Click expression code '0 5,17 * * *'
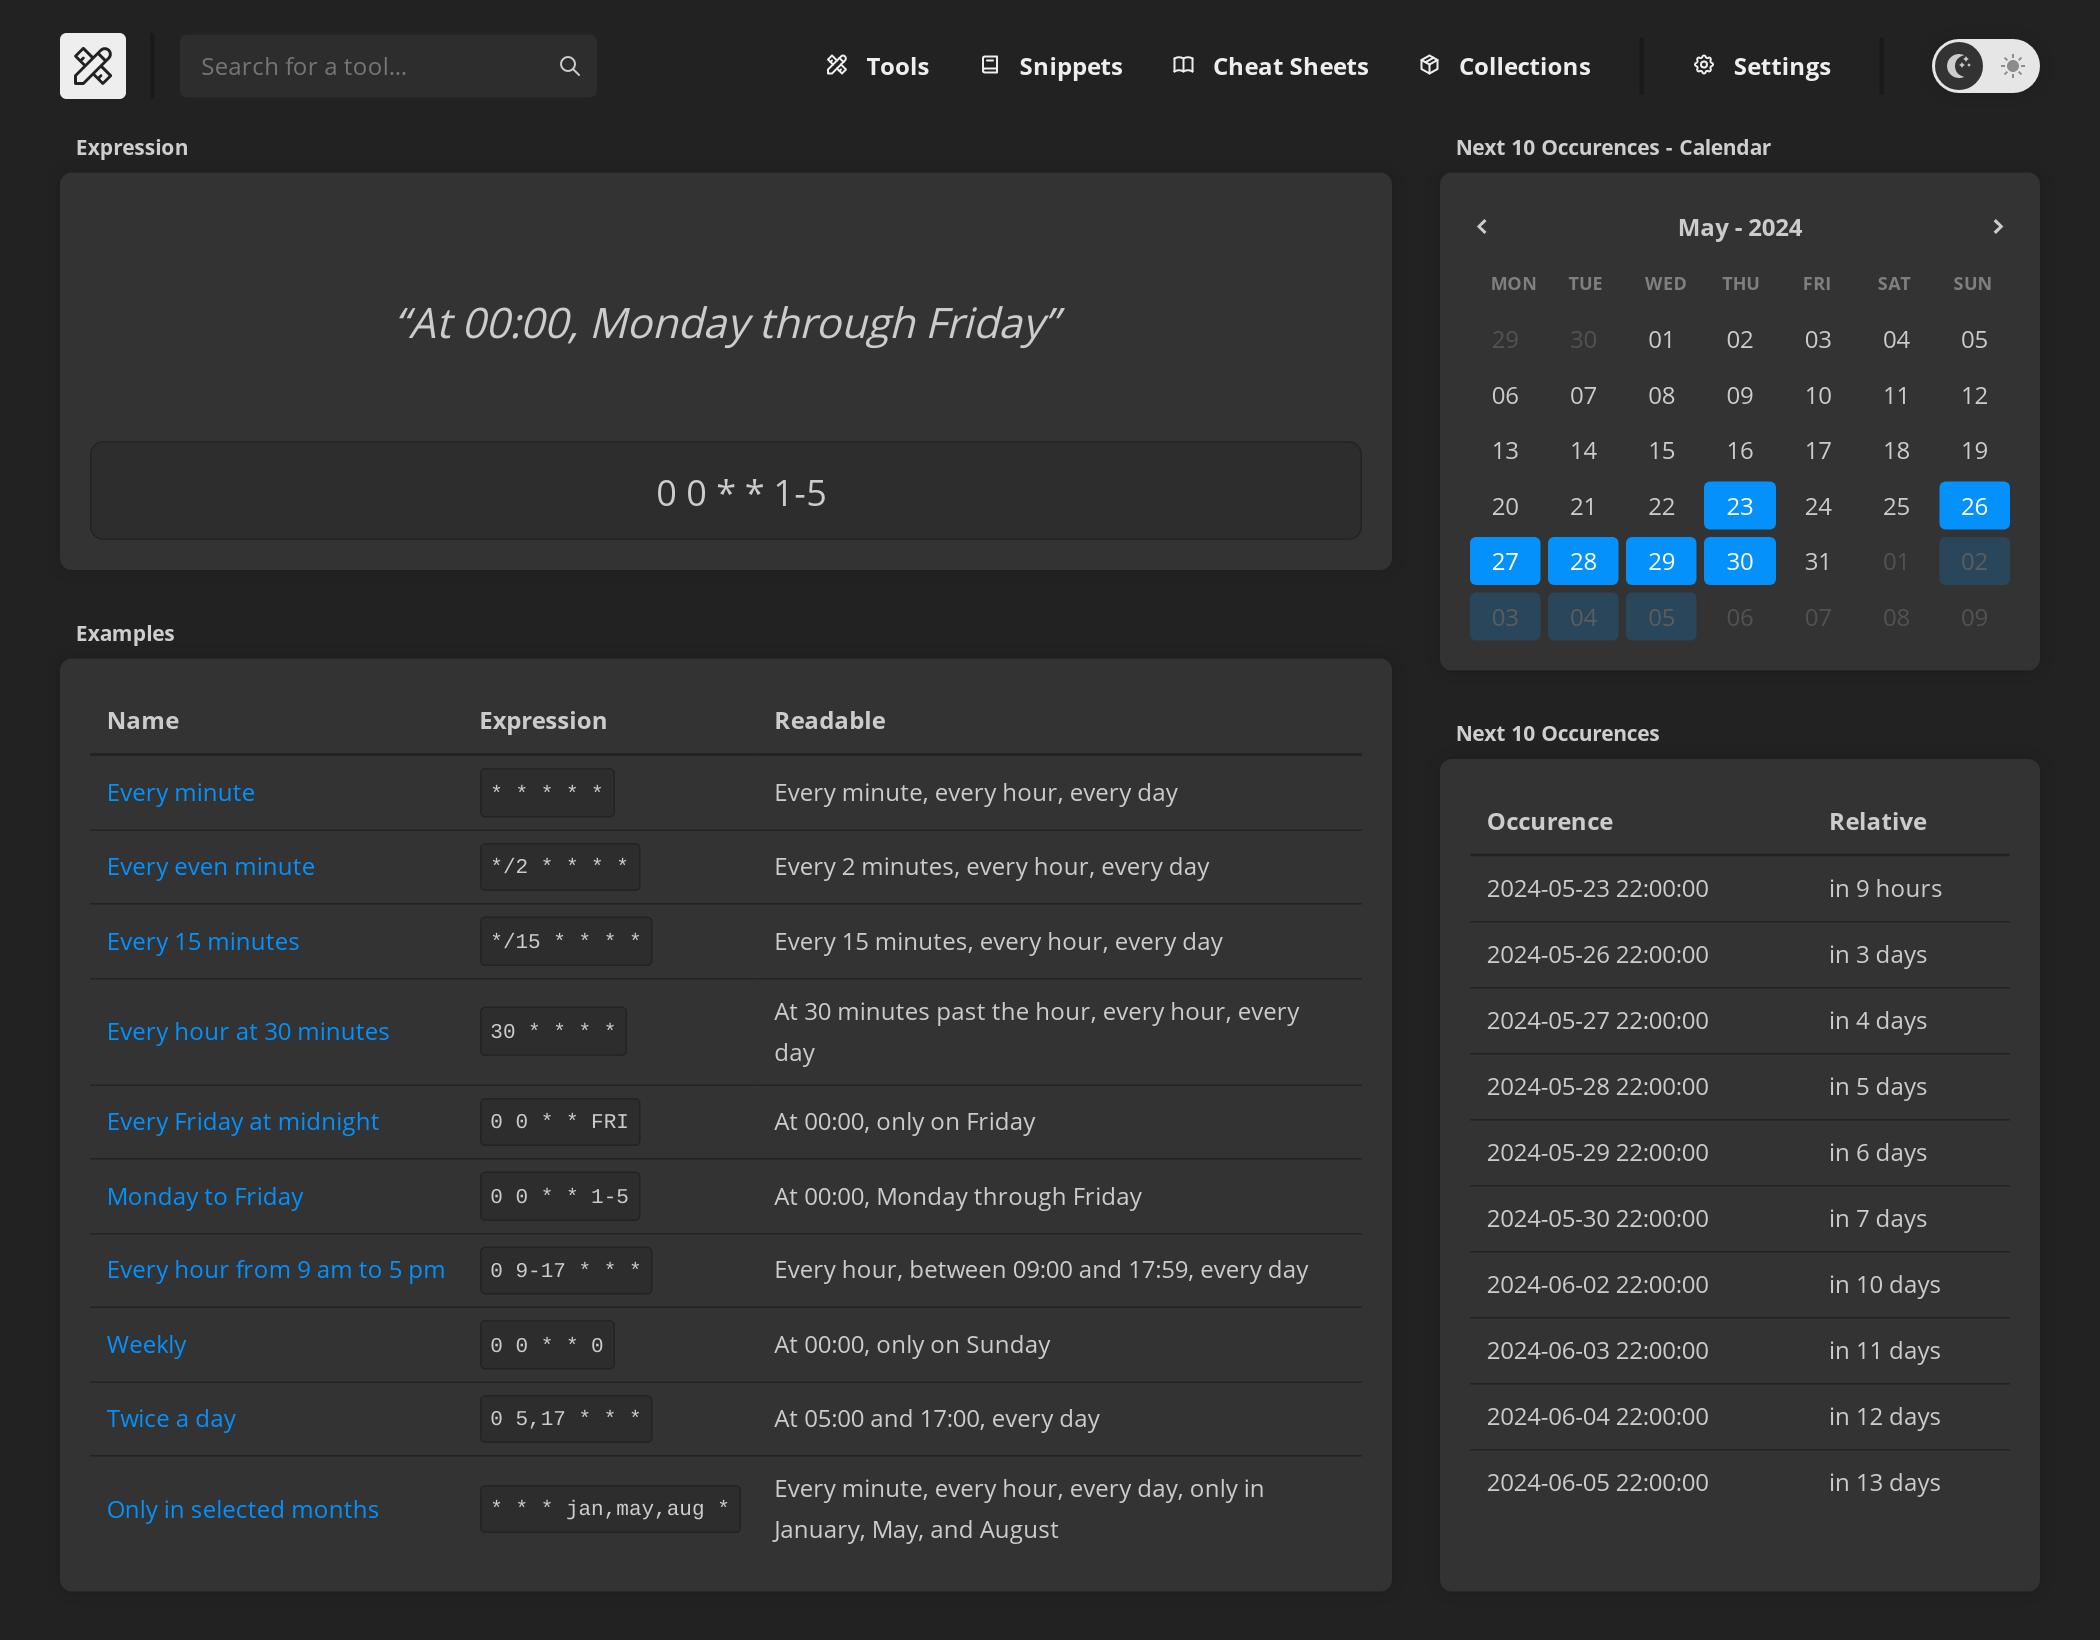The height and width of the screenshot is (1640, 2100). click(x=566, y=1419)
